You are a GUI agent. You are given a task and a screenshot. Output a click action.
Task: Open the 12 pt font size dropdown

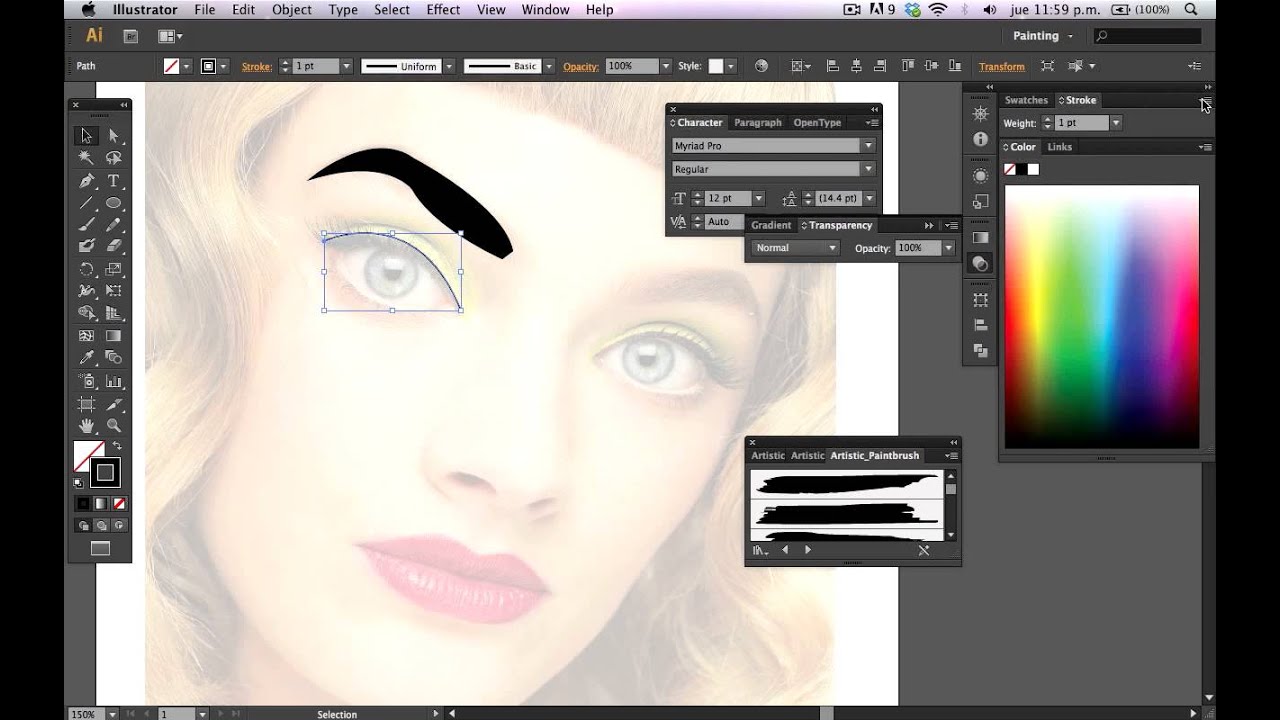click(758, 198)
